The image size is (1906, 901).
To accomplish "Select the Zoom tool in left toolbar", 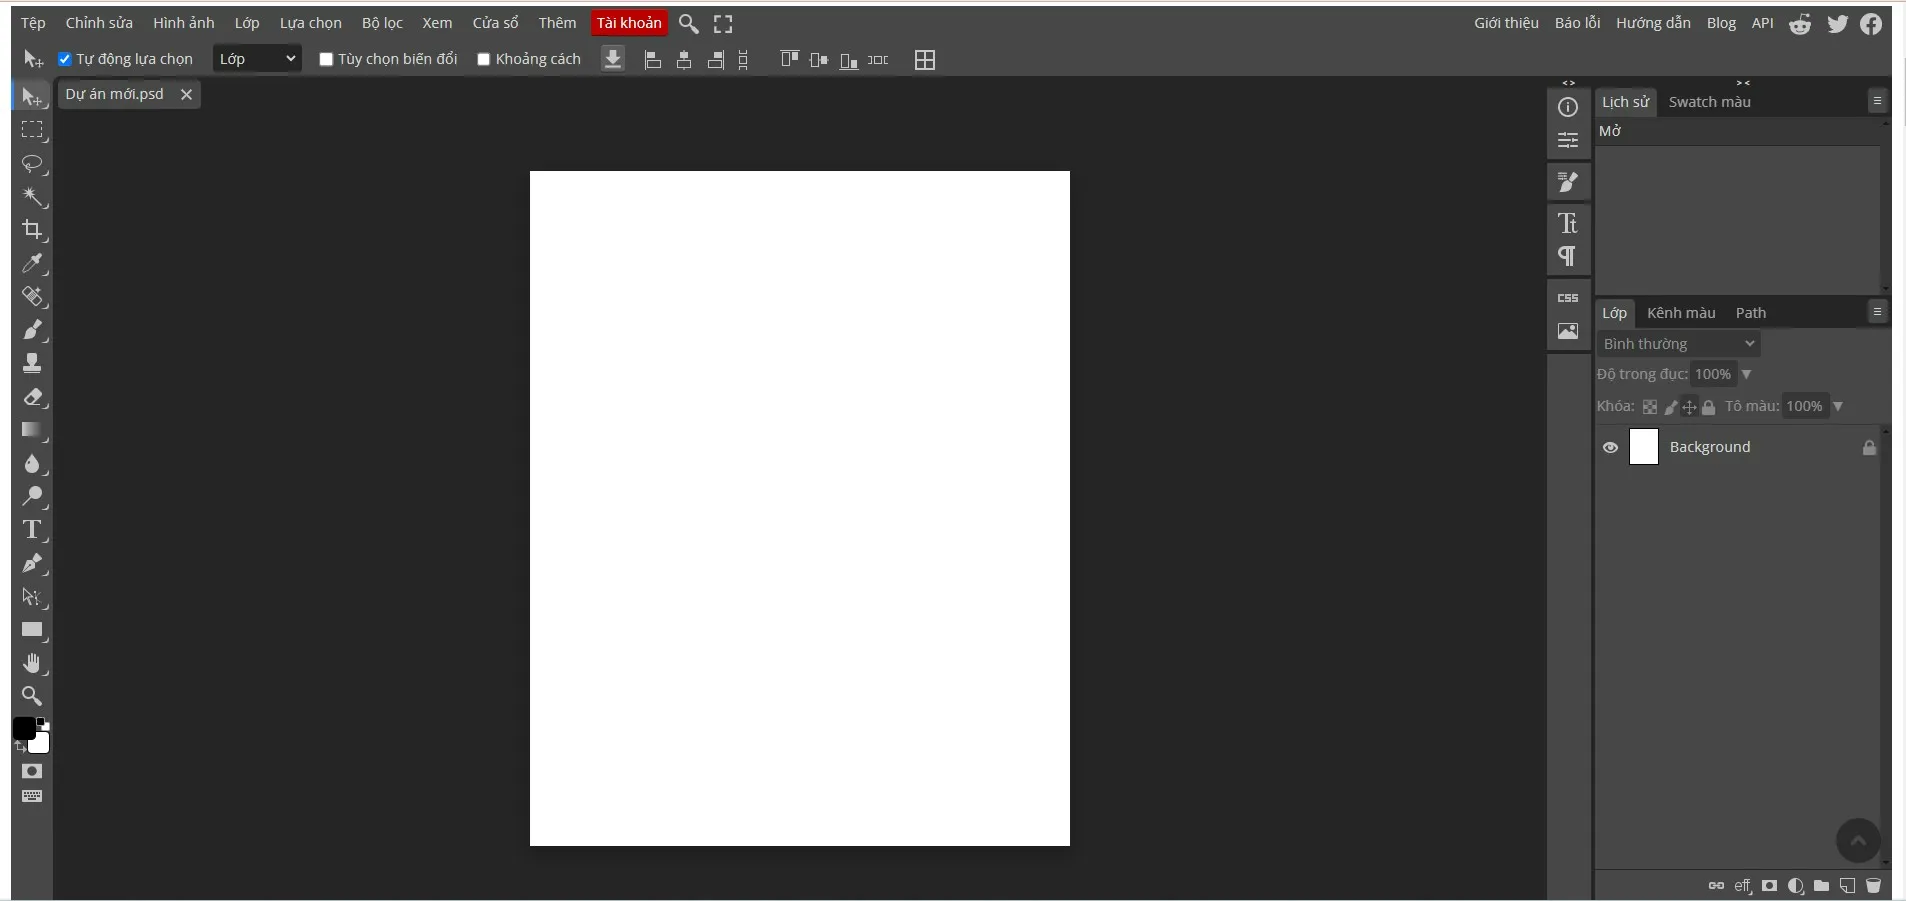I will [x=32, y=696].
